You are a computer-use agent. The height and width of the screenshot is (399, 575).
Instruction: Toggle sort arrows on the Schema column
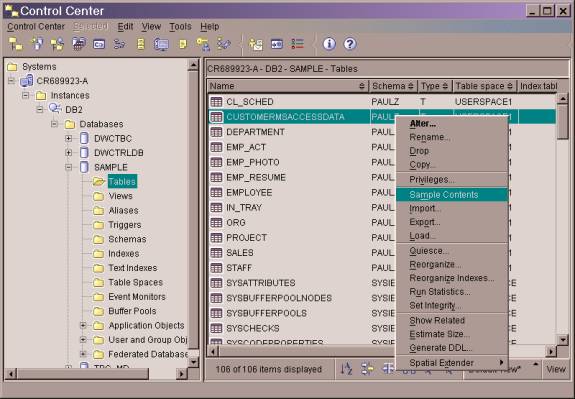[x=411, y=86]
